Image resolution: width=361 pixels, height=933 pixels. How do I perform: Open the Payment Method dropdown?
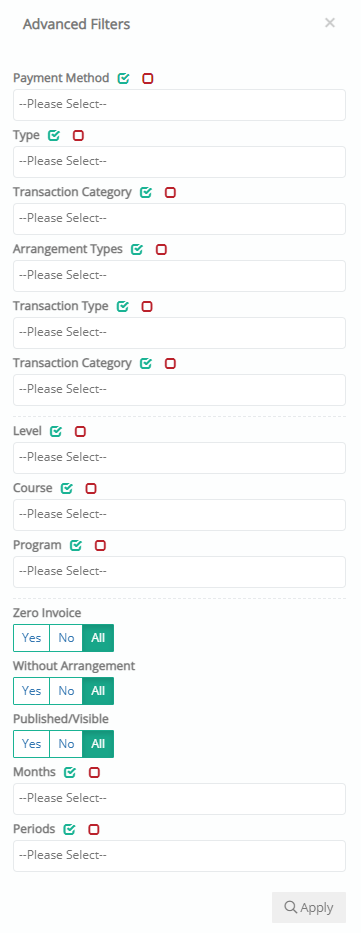[x=179, y=105]
